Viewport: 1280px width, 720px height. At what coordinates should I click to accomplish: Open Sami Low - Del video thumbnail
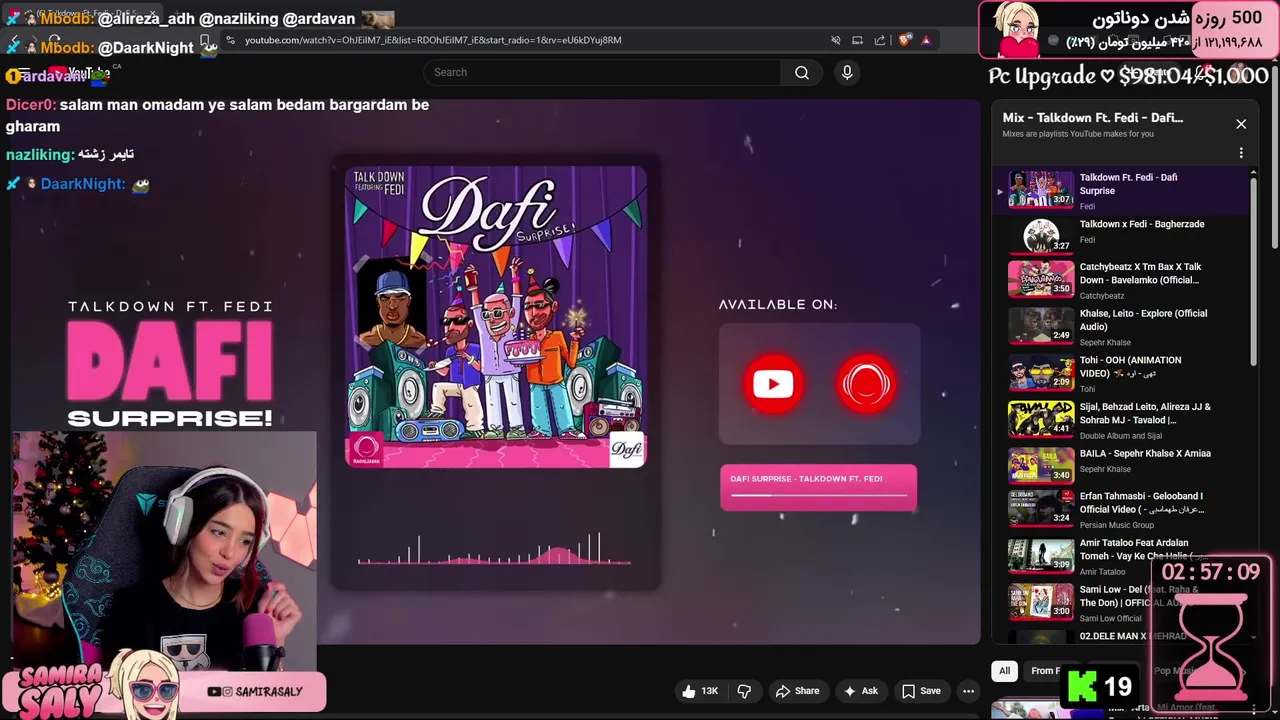point(1040,601)
